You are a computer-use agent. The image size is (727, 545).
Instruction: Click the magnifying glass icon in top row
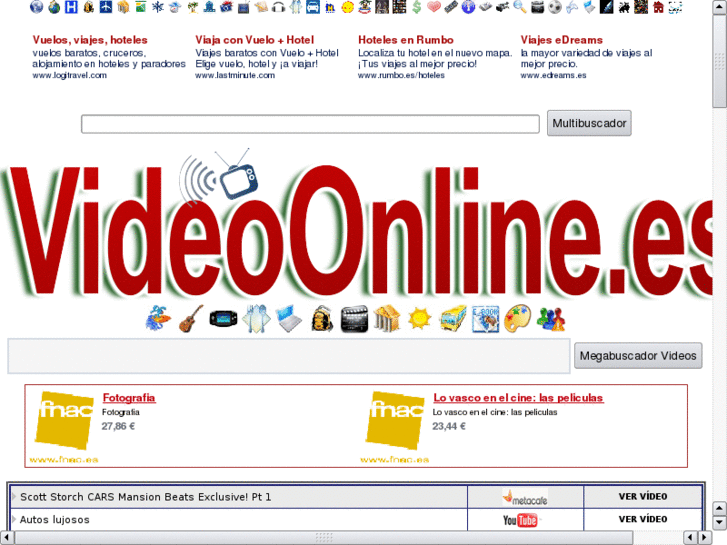click(520, 7)
